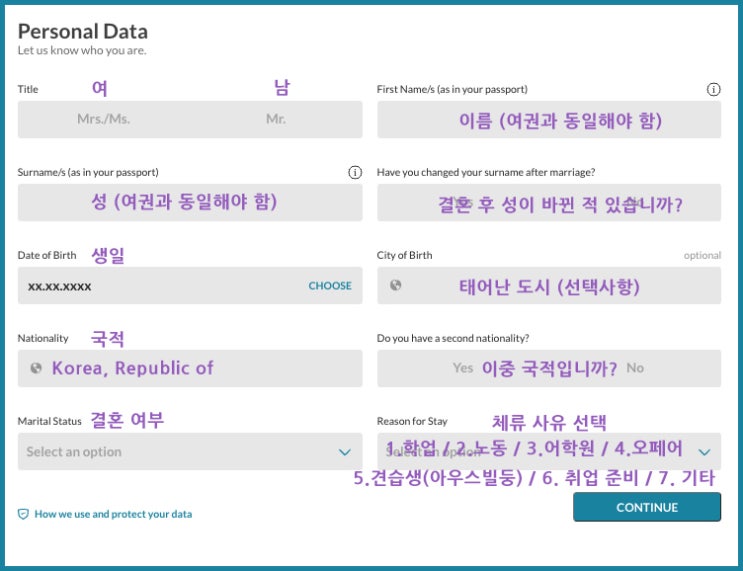Click the shield icon beside data protection link
This screenshot has height=571, width=743.
23,514
